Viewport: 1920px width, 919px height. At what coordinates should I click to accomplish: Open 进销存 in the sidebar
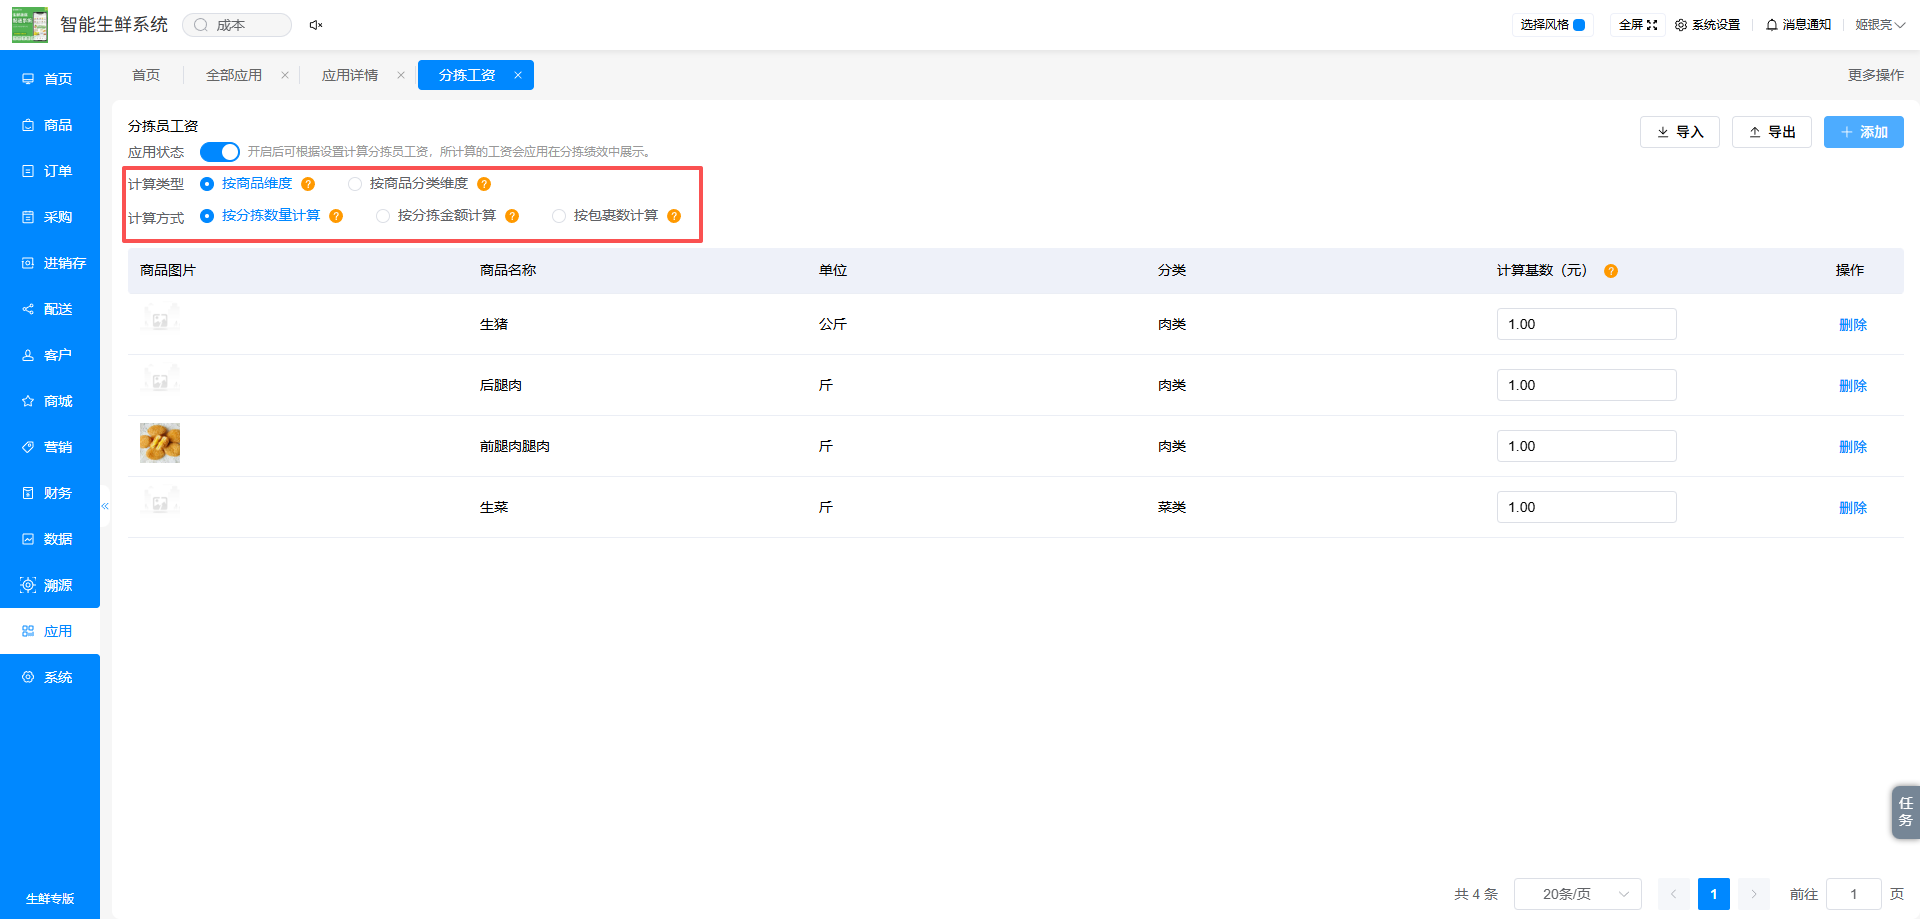50,263
